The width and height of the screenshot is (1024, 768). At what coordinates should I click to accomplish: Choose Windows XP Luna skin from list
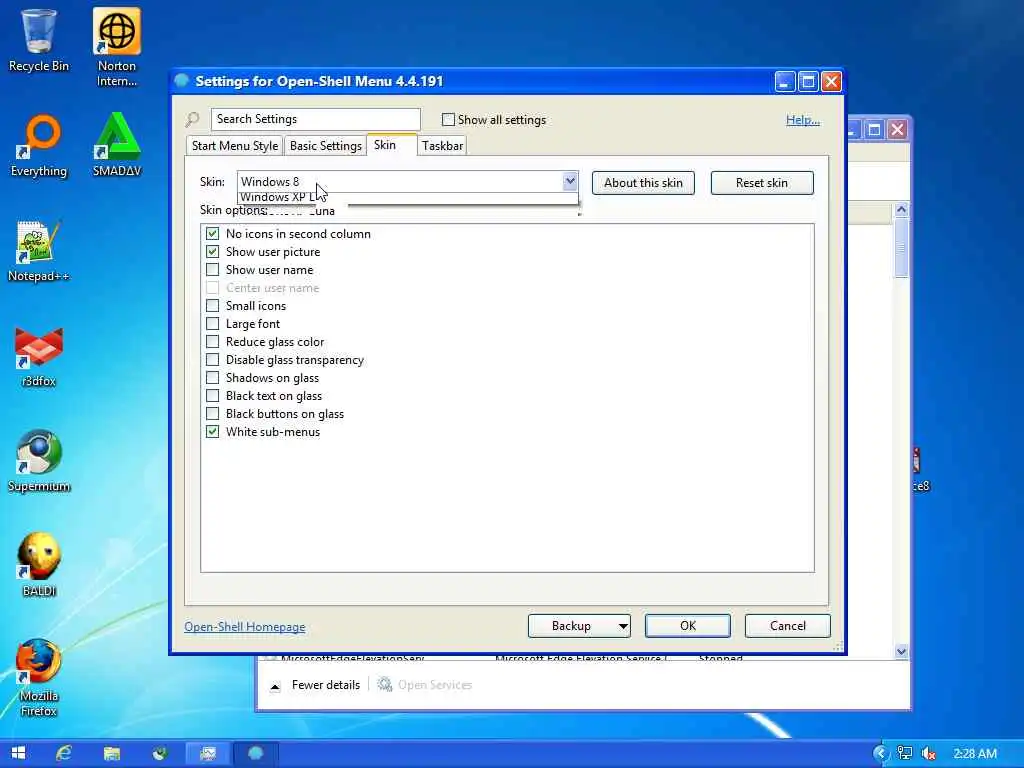pos(408,198)
